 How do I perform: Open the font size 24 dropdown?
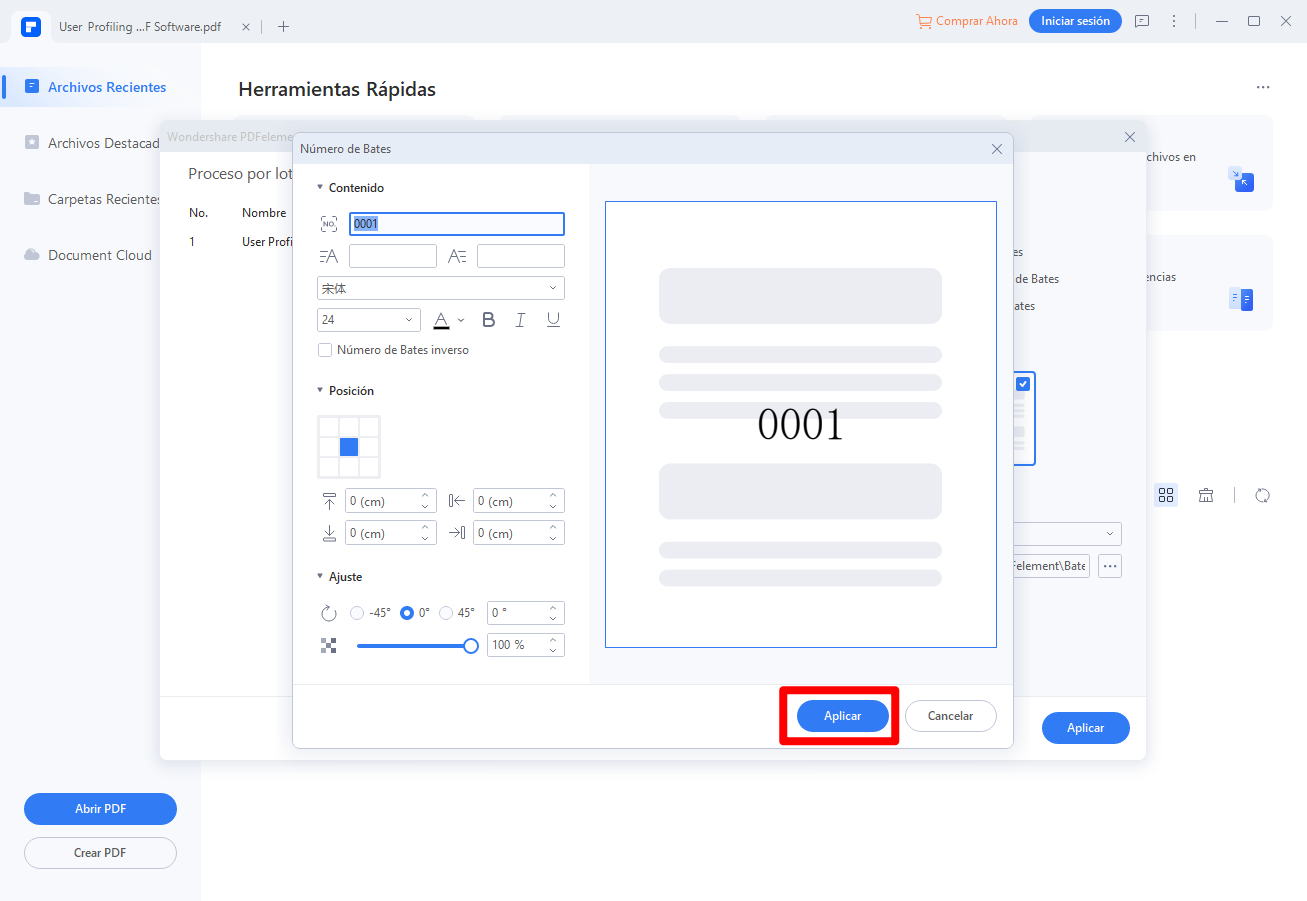tap(369, 320)
